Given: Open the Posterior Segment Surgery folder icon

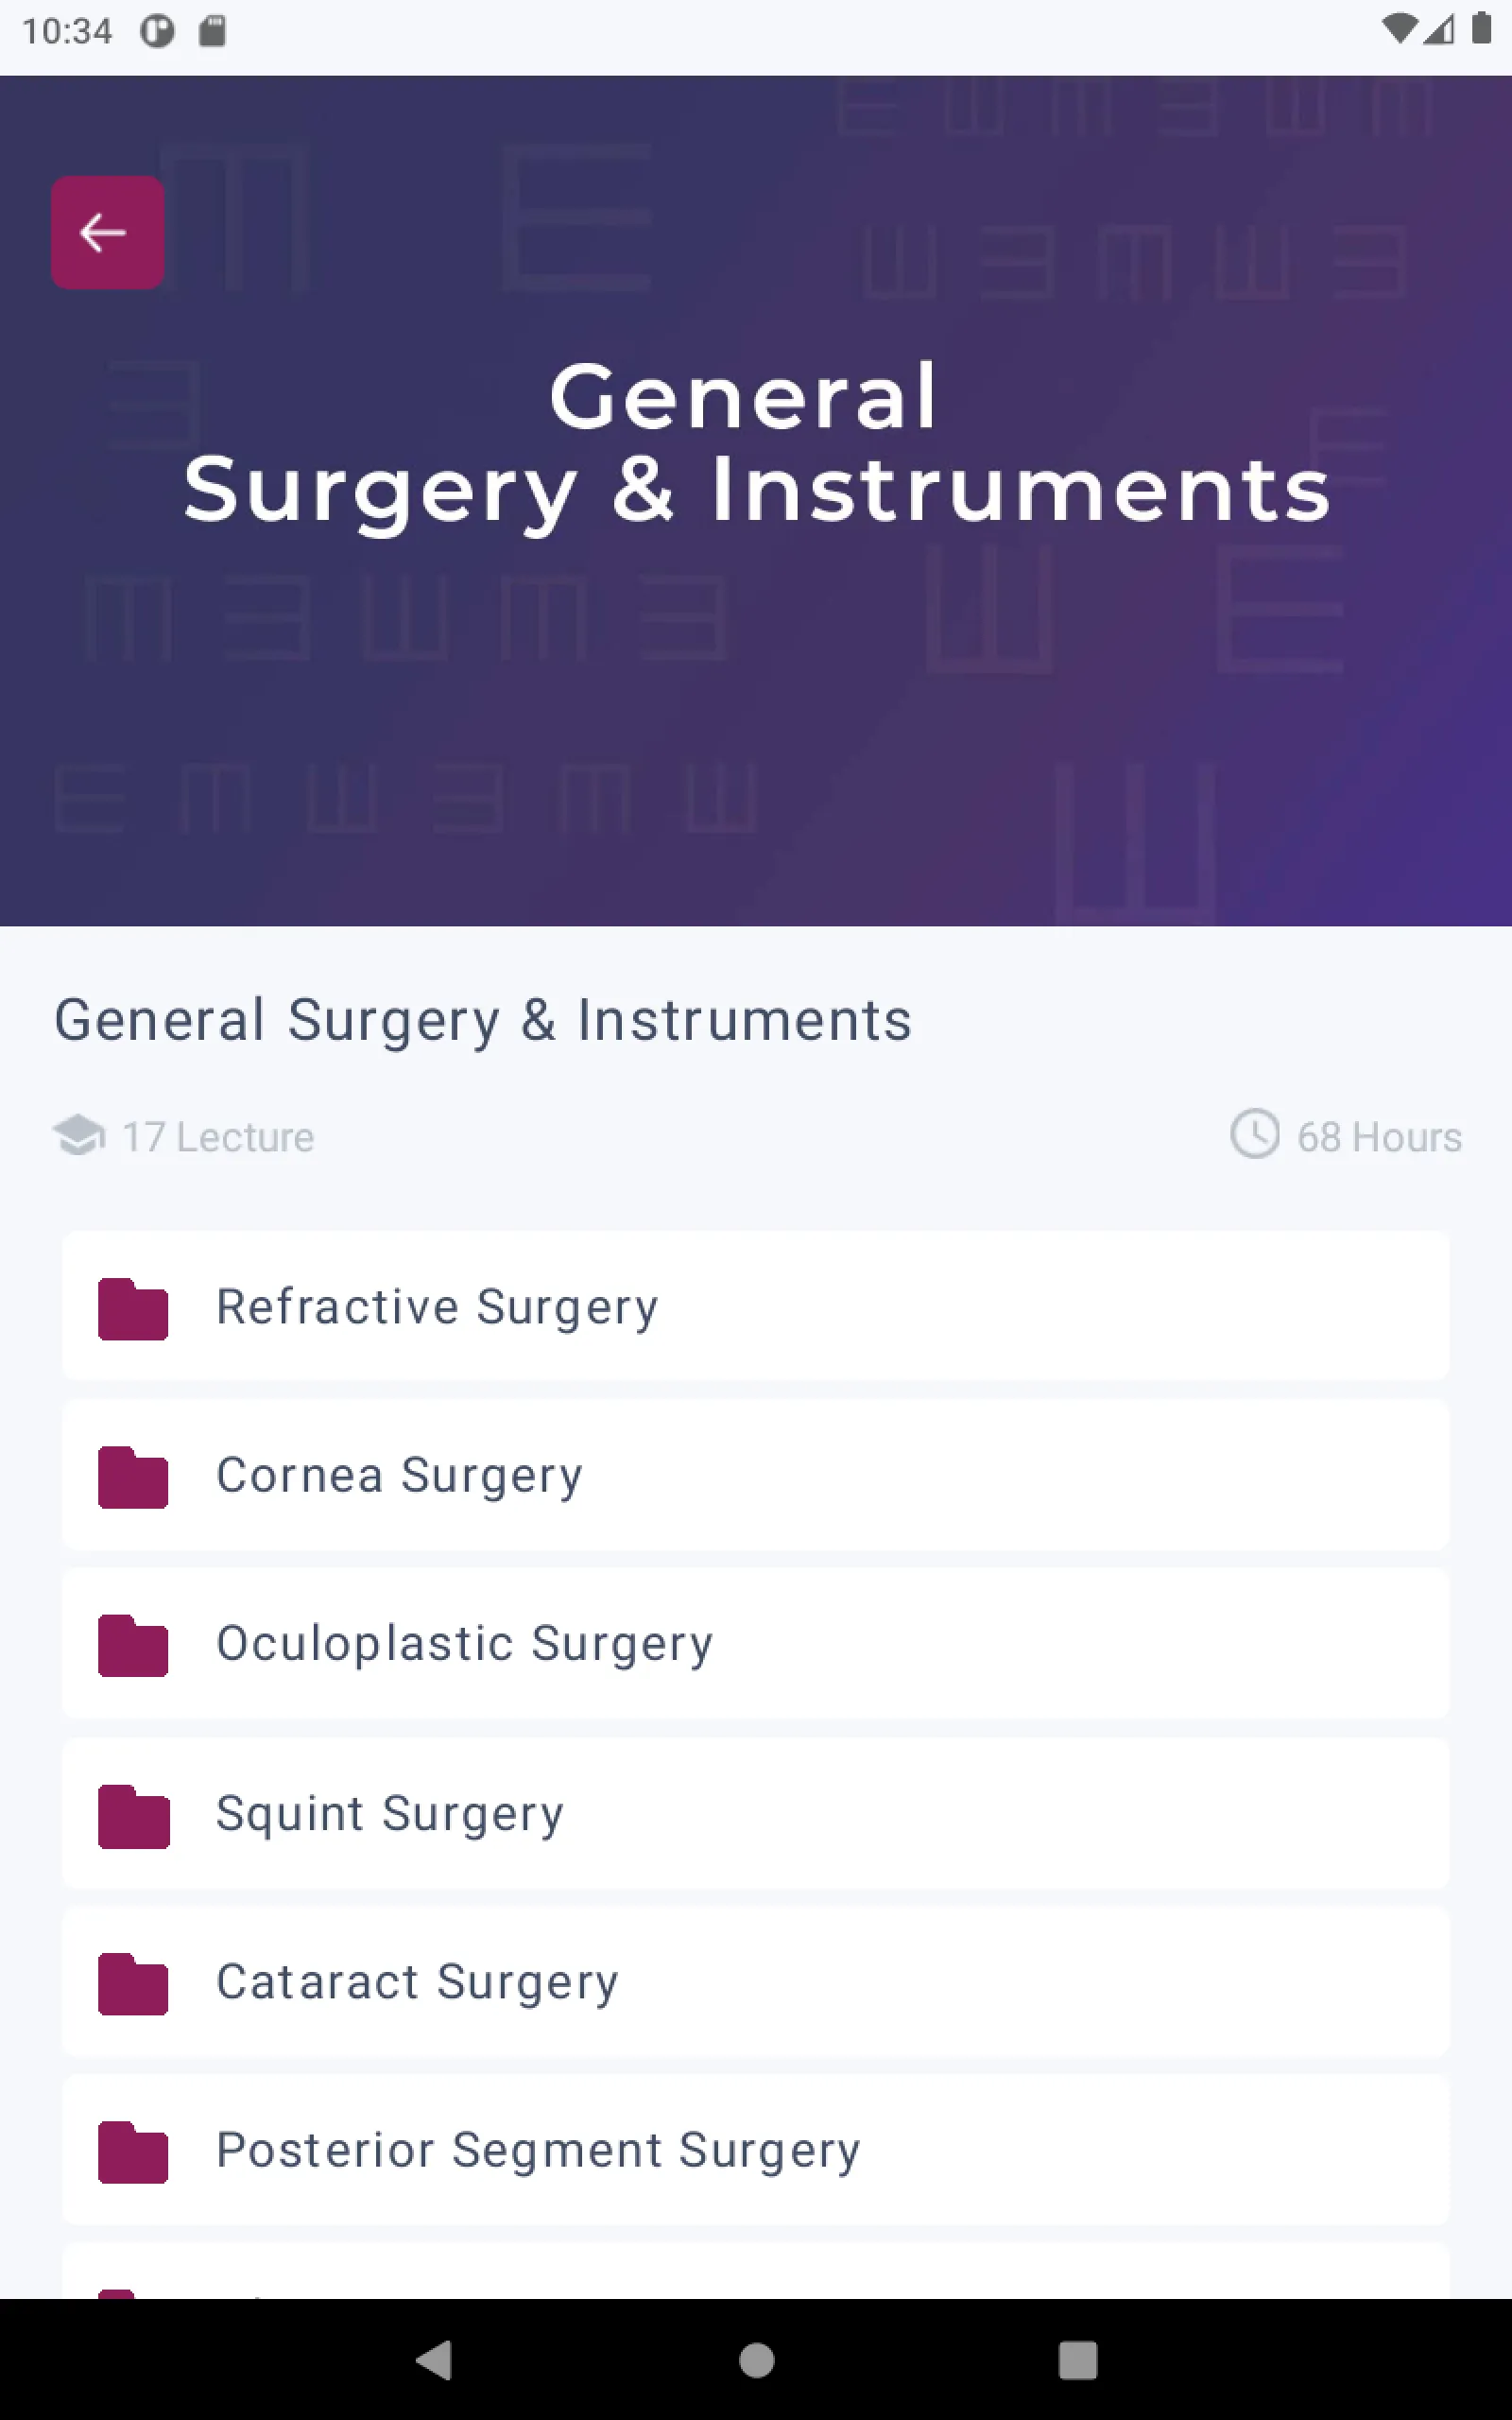Looking at the screenshot, I should click(x=133, y=2151).
